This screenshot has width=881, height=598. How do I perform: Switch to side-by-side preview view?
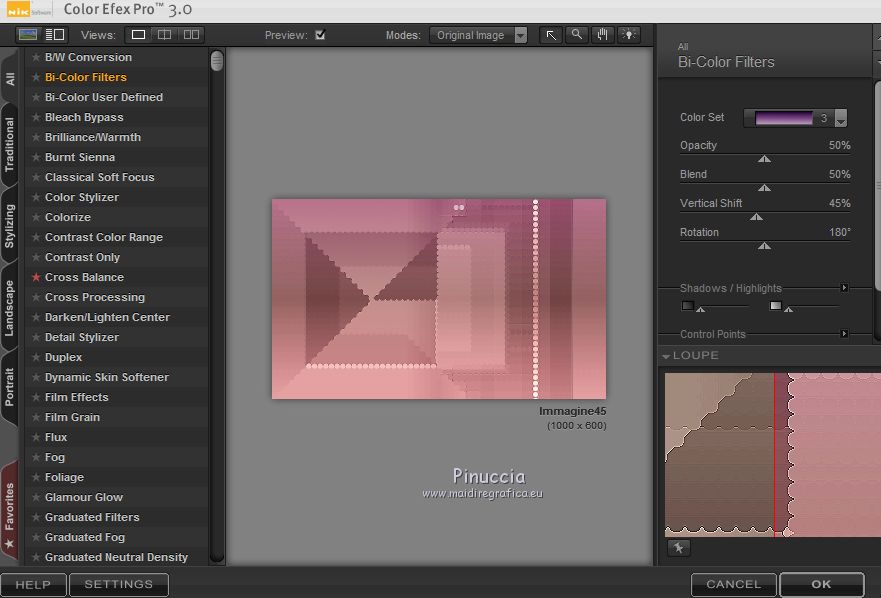pos(191,35)
